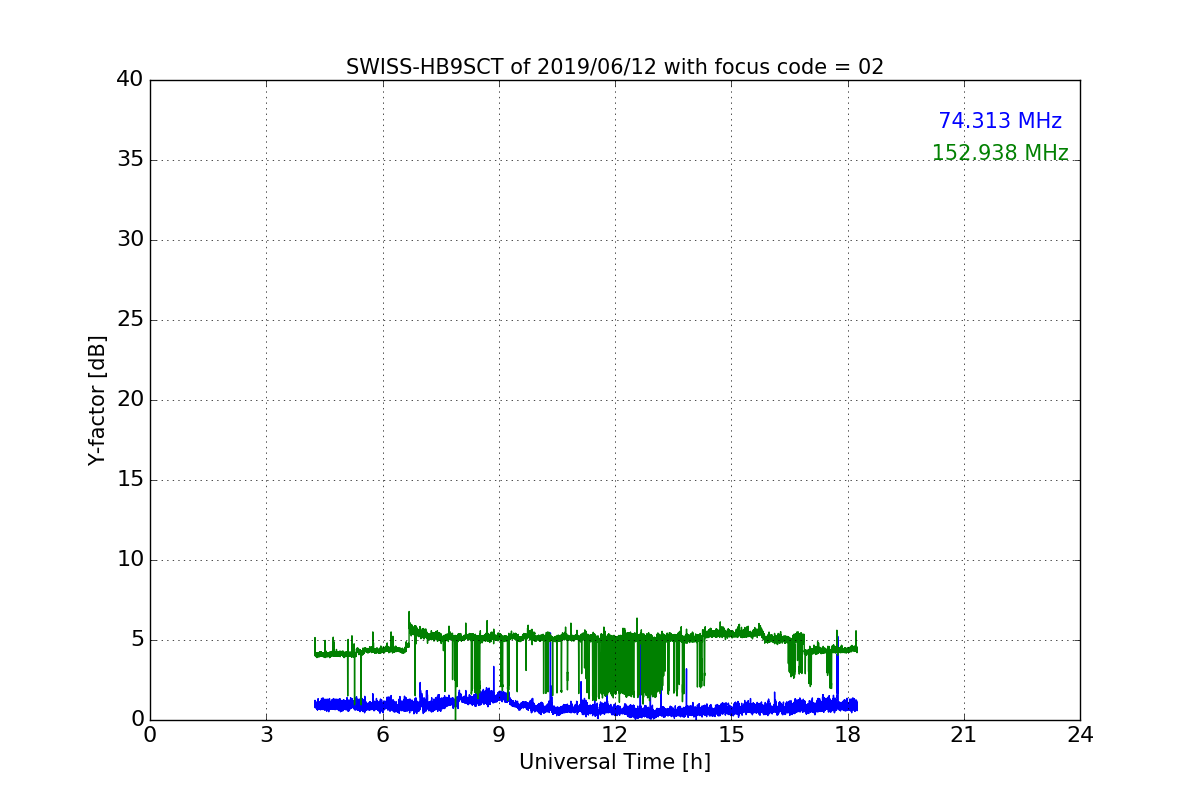
Task: Click the Y-factor [dB] axis label
Action: (97, 400)
